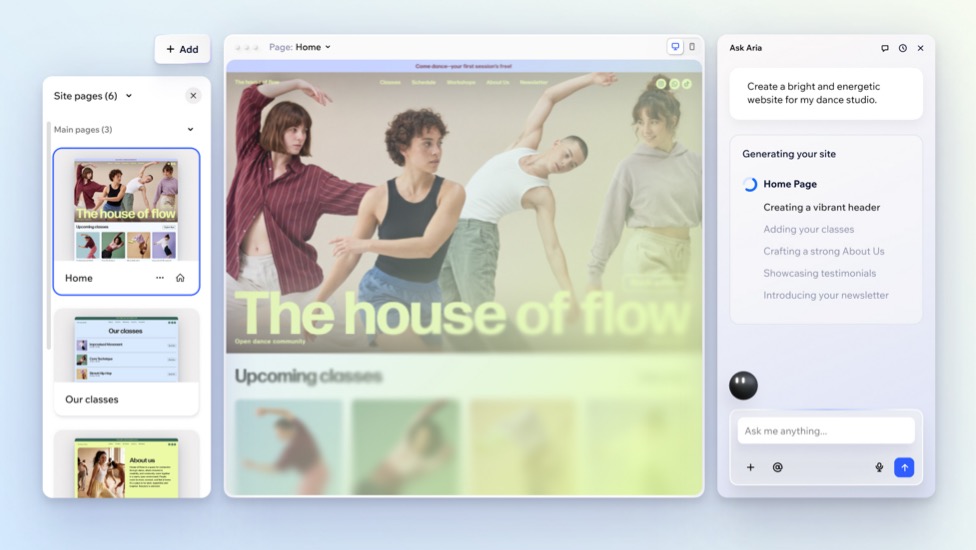Select the Our classes page thumbnail
This screenshot has height=550, width=976.
click(x=126, y=348)
